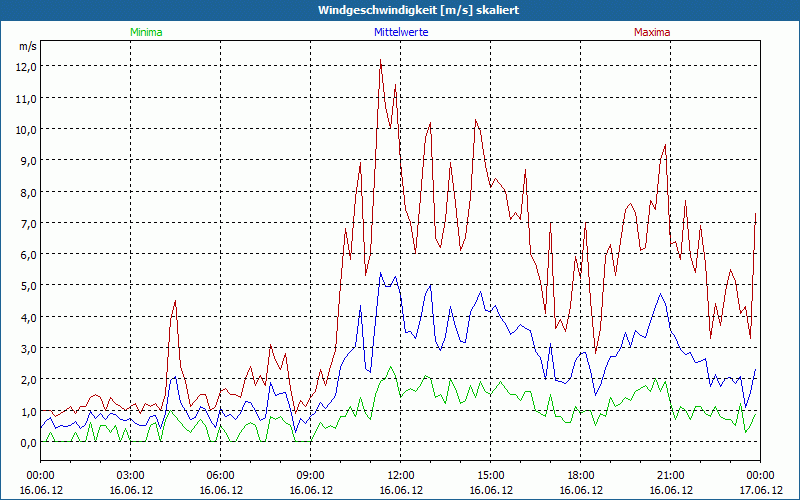Click the 17.06.12 date label
The image size is (800, 500).
[761, 490]
